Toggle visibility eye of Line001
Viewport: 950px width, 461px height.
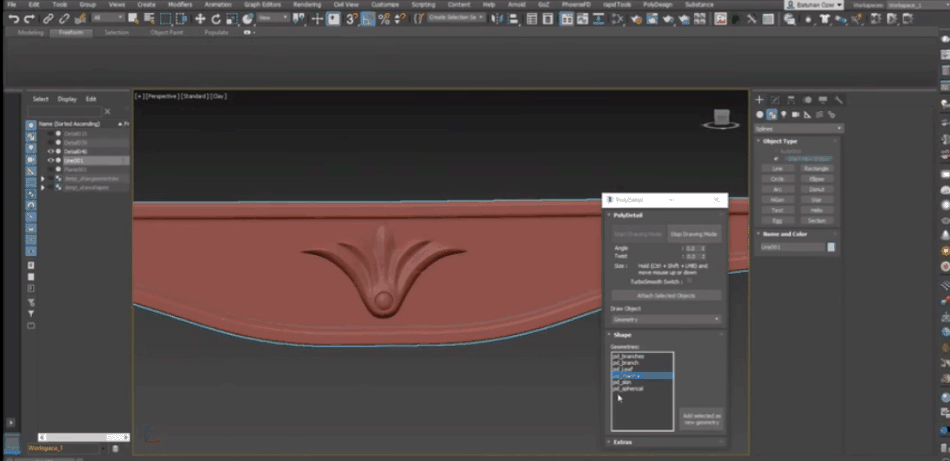coord(52,160)
